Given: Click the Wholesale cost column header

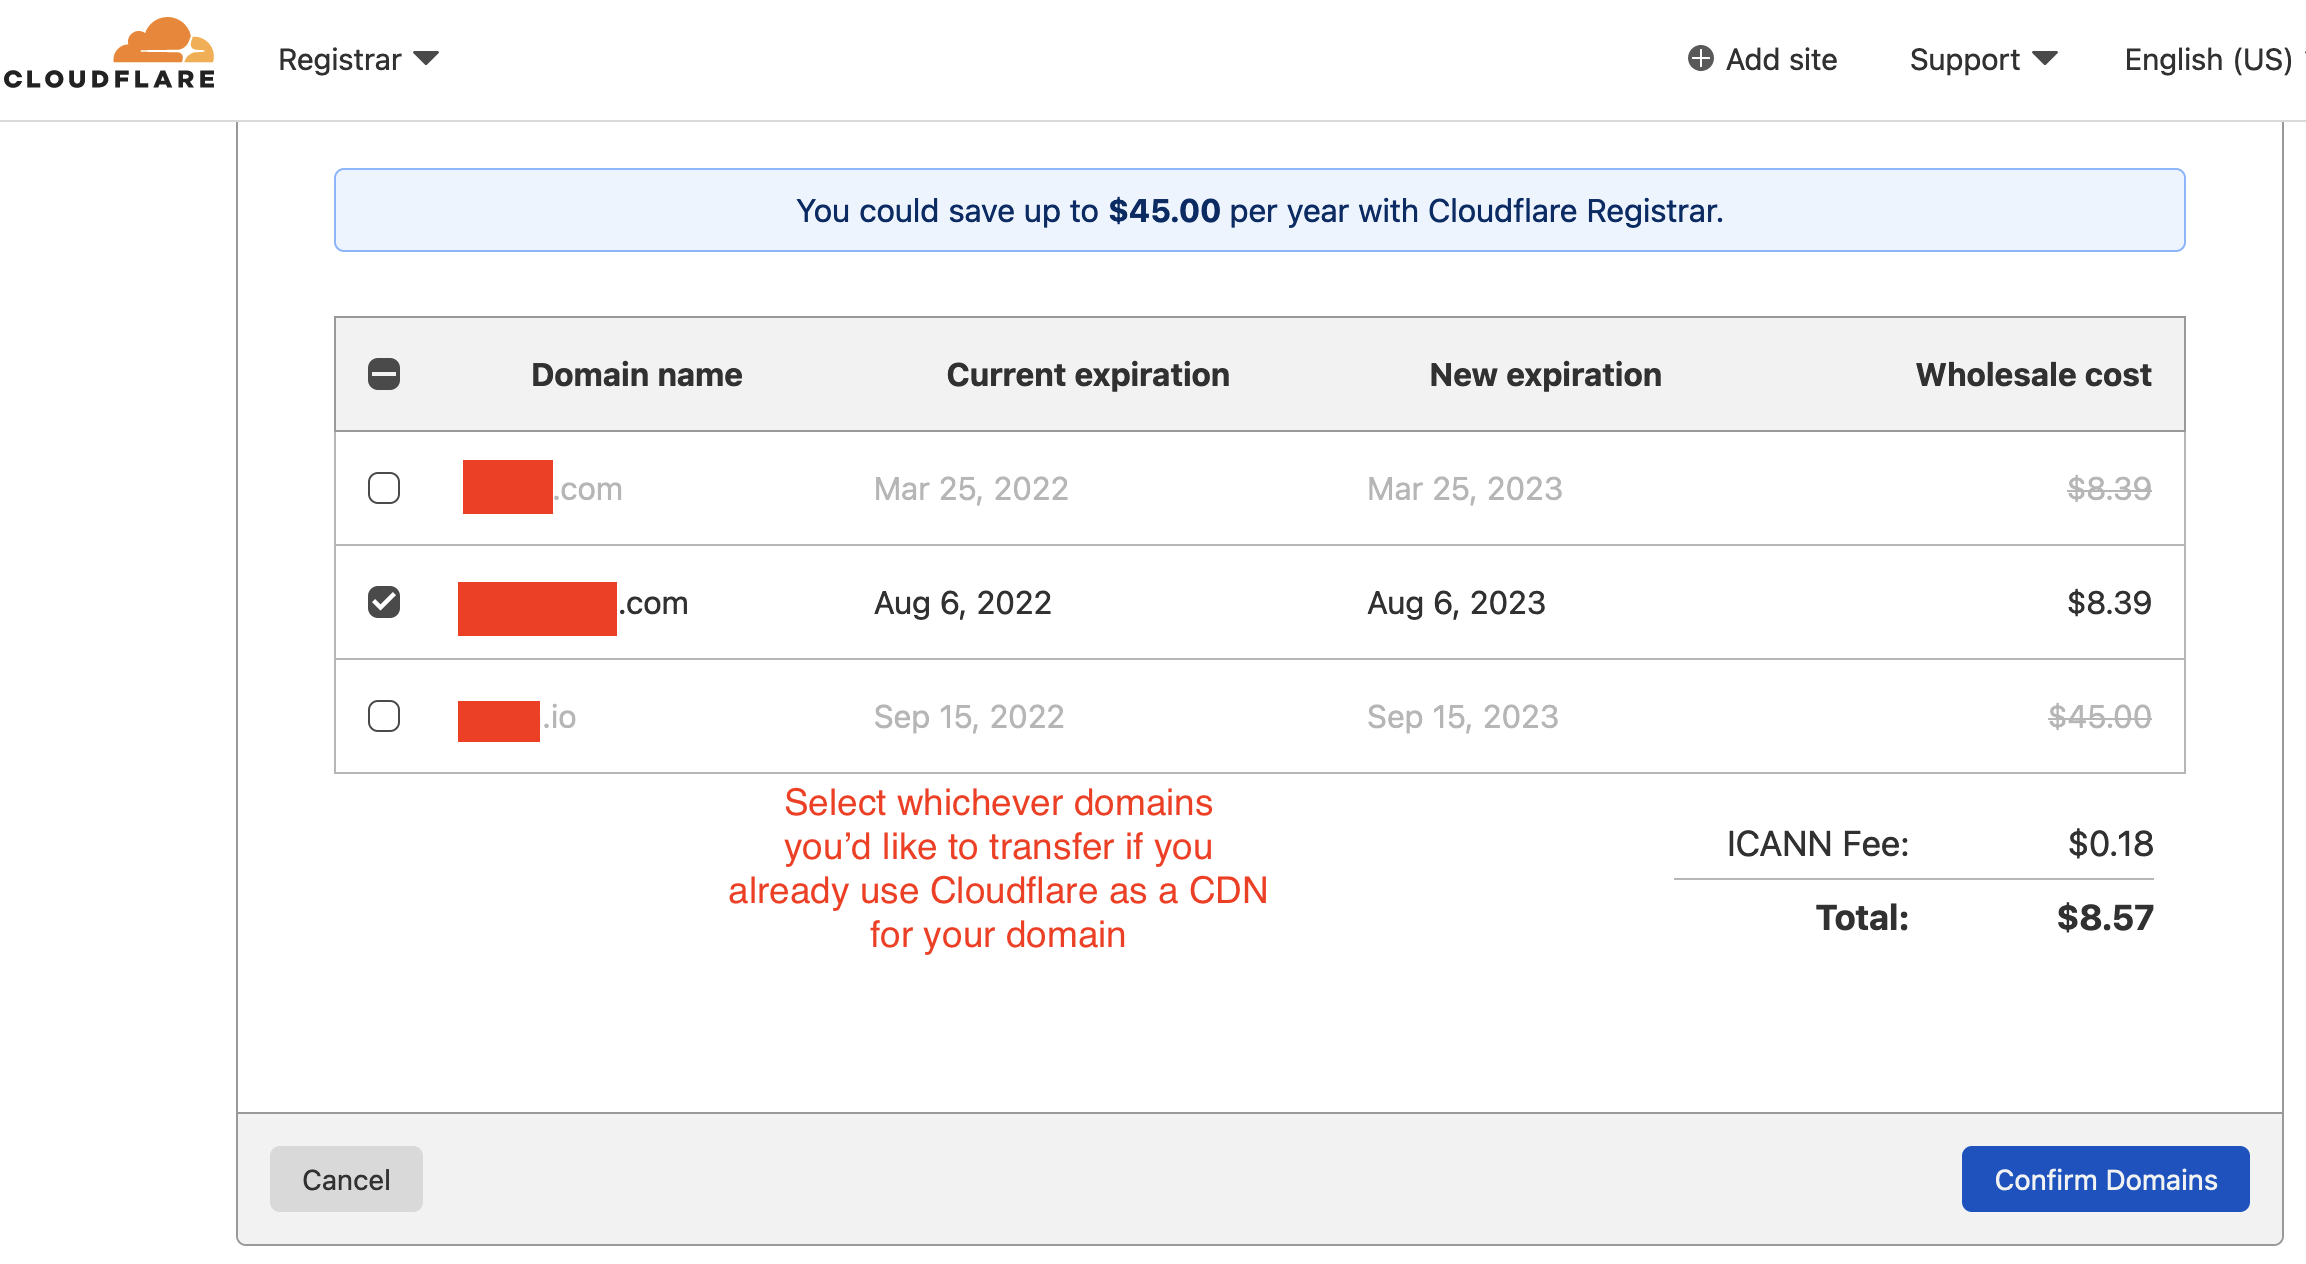Looking at the screenshot, I should [x=2033, y=375].
